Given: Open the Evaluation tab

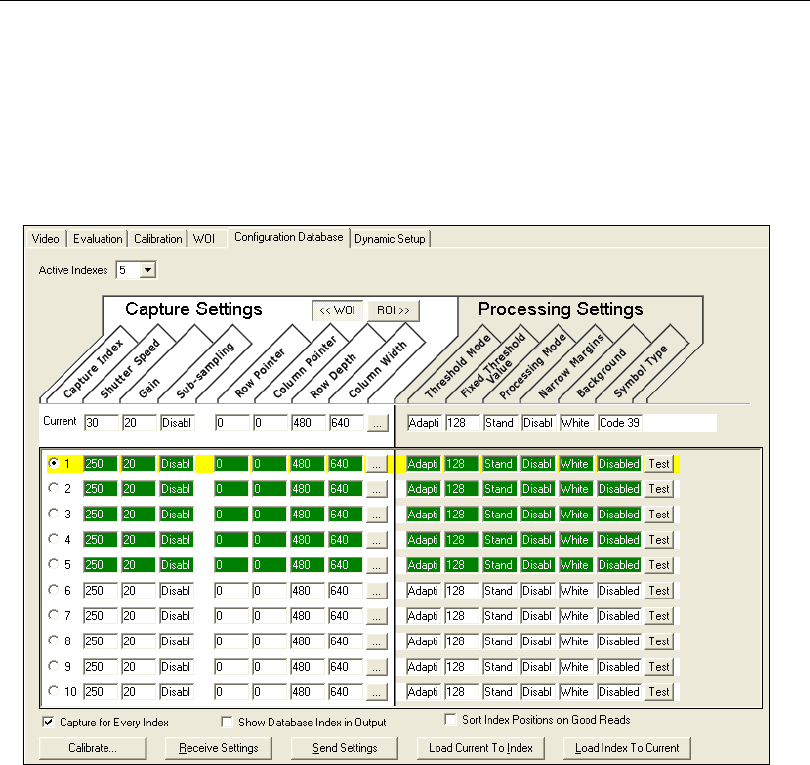Looking at the screenshot, I should pyautogui.click(x=97, y=239).
